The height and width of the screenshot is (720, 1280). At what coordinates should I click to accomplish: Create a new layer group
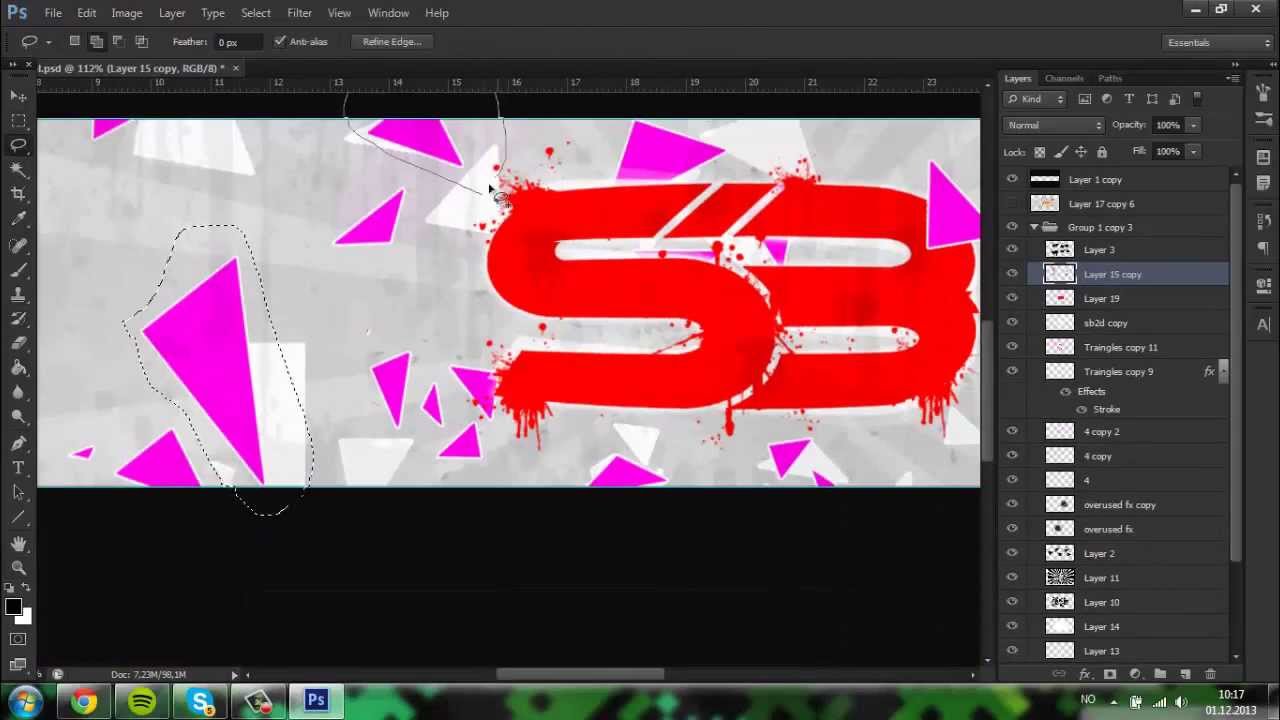[x=1160, y=674]
